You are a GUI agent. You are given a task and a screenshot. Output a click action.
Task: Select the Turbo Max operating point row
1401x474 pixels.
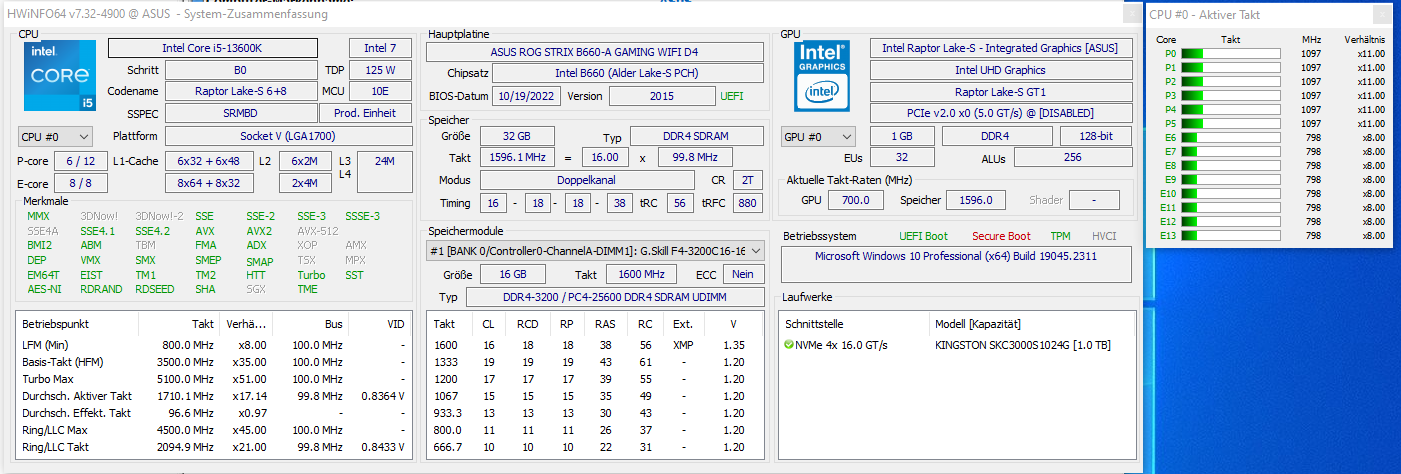213,379
